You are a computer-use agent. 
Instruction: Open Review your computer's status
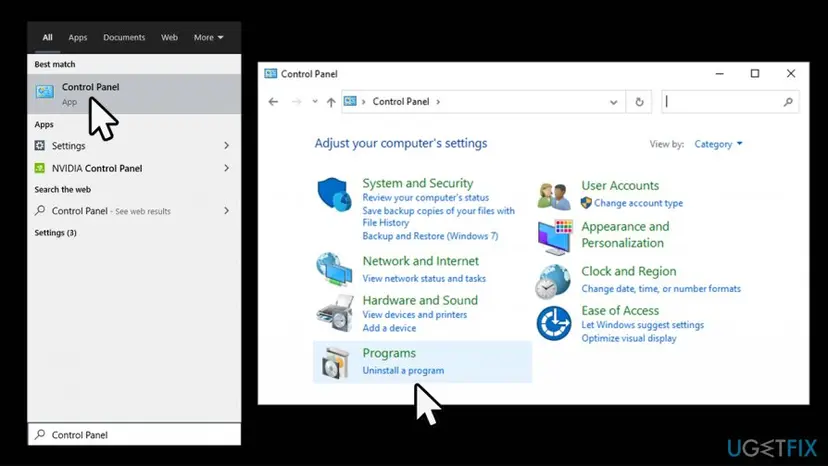point(426,198)
